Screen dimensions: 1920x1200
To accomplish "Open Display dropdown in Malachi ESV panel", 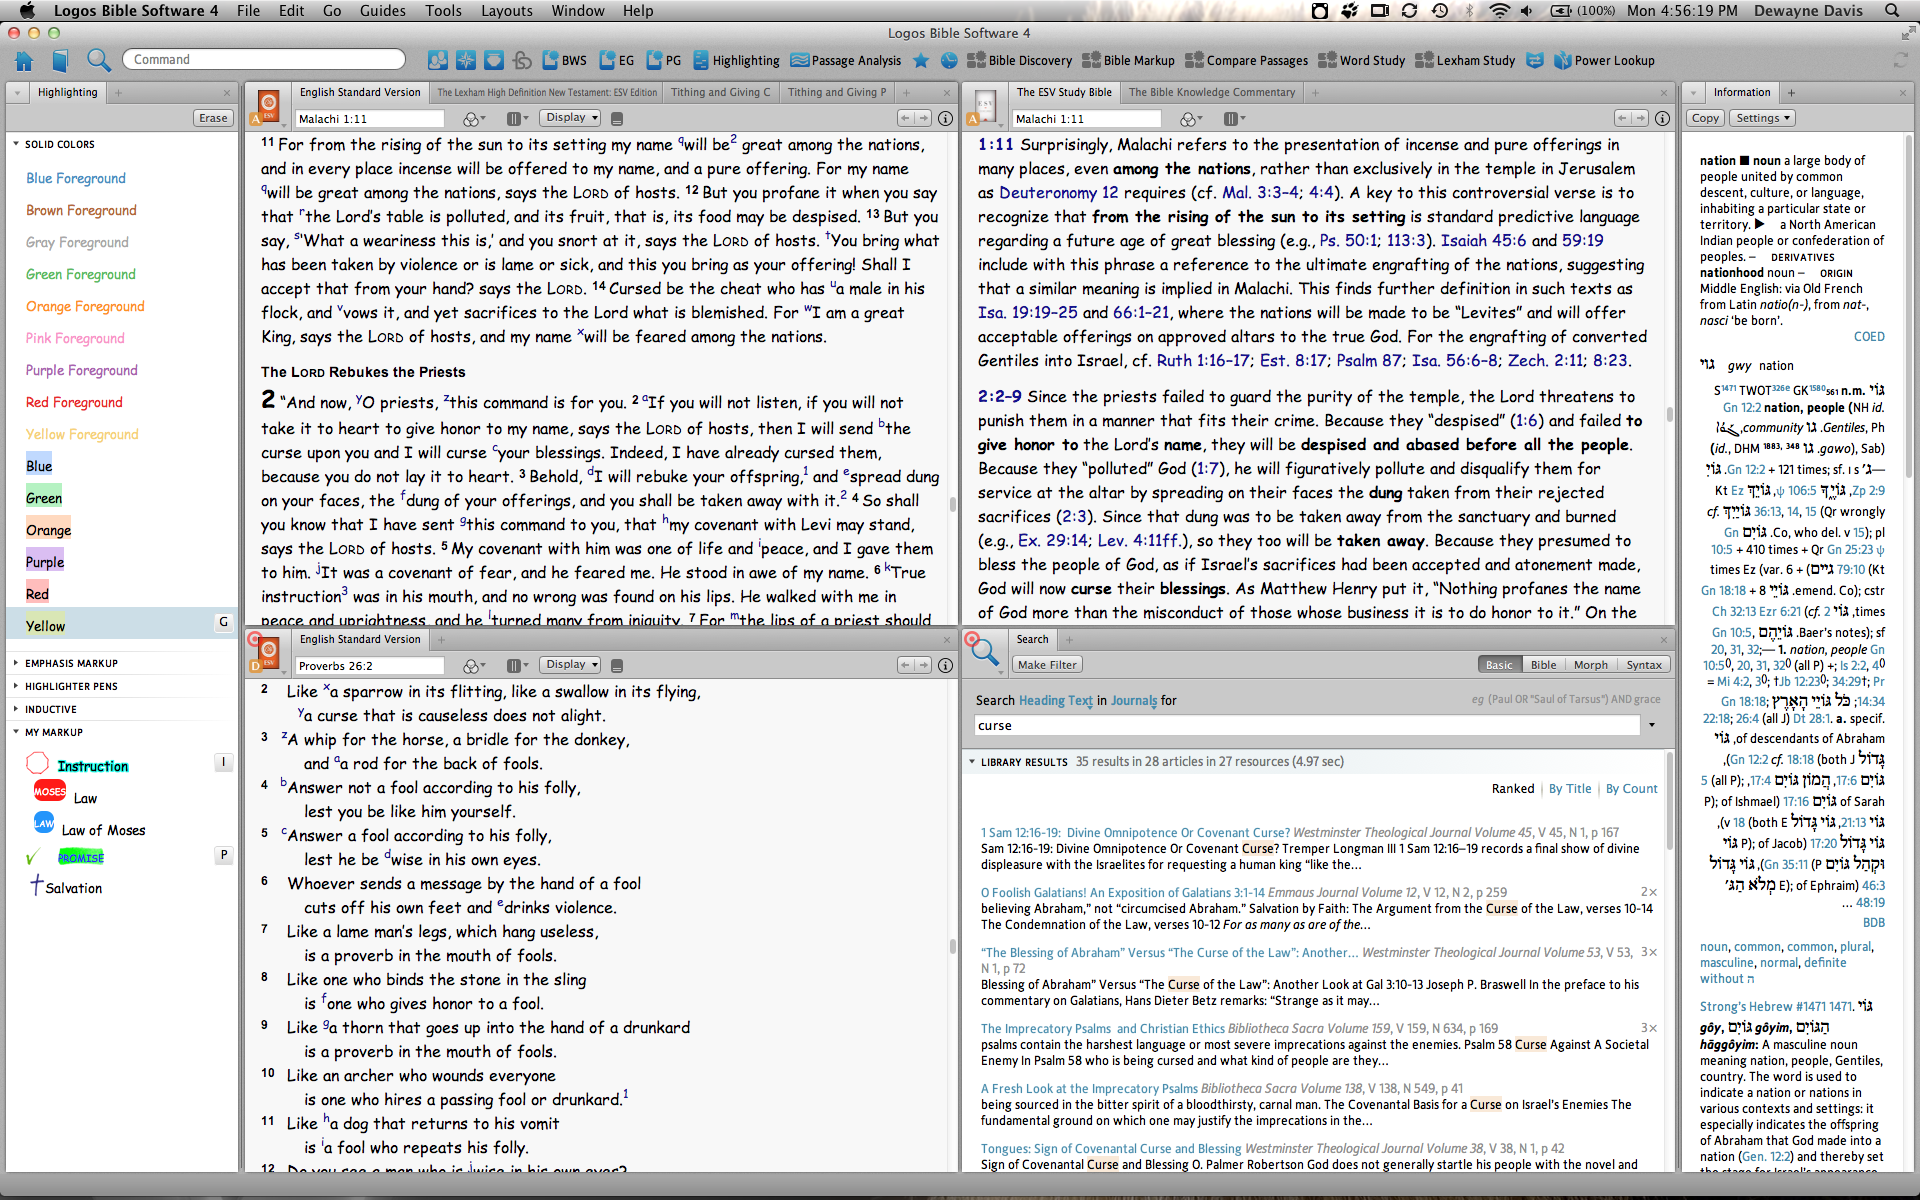I will (x=571, y=118).
